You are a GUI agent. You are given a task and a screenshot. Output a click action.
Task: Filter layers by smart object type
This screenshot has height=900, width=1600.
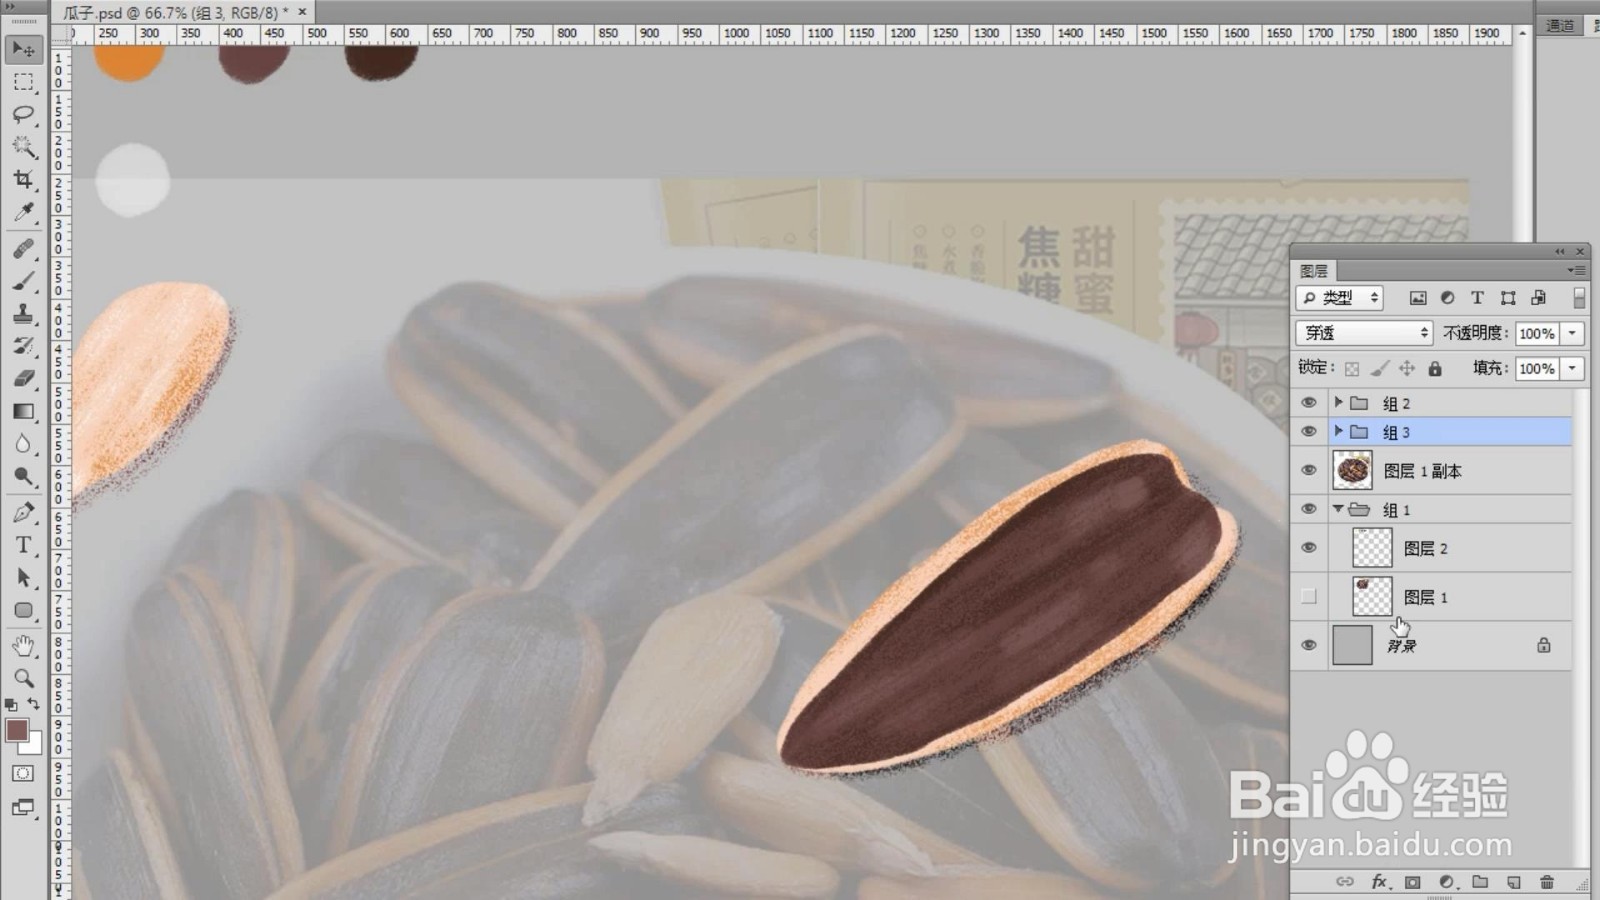pyautogui.click(x=1538, y=298)
